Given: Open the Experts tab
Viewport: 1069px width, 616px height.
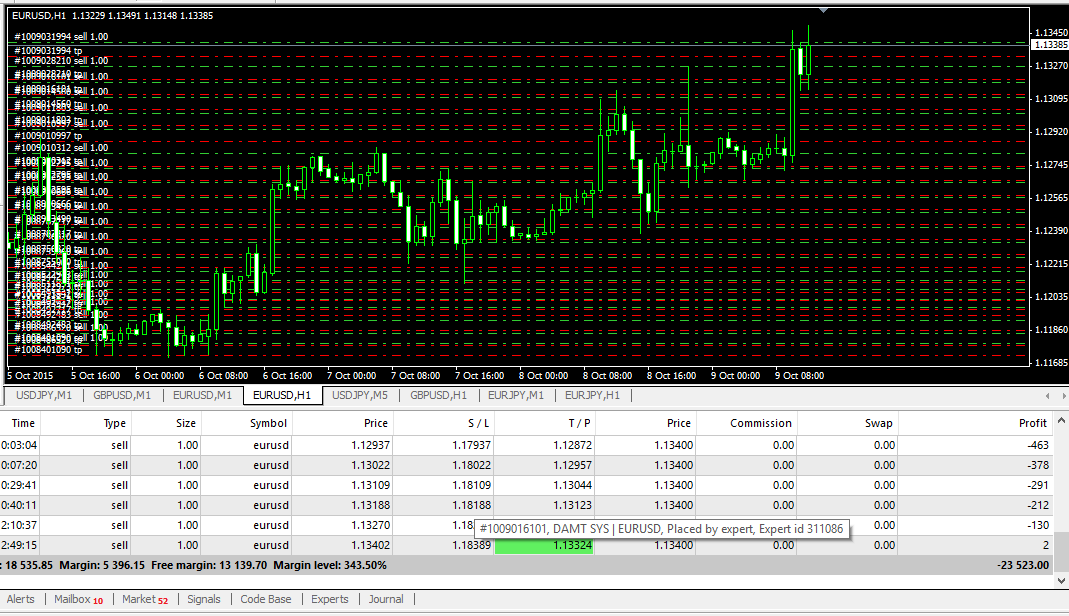Looking at the screenshot, I should click(x=329, y=600).
